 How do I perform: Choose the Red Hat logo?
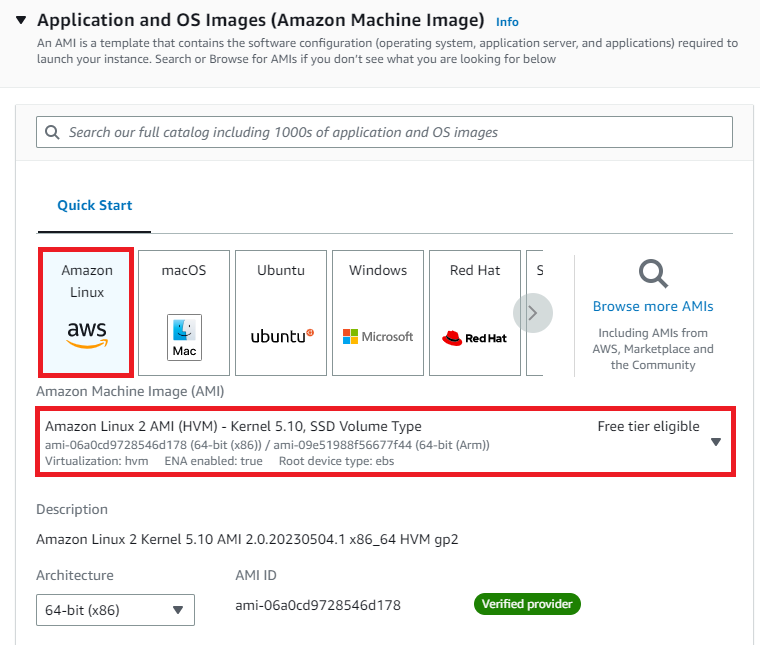pos(474,338)
